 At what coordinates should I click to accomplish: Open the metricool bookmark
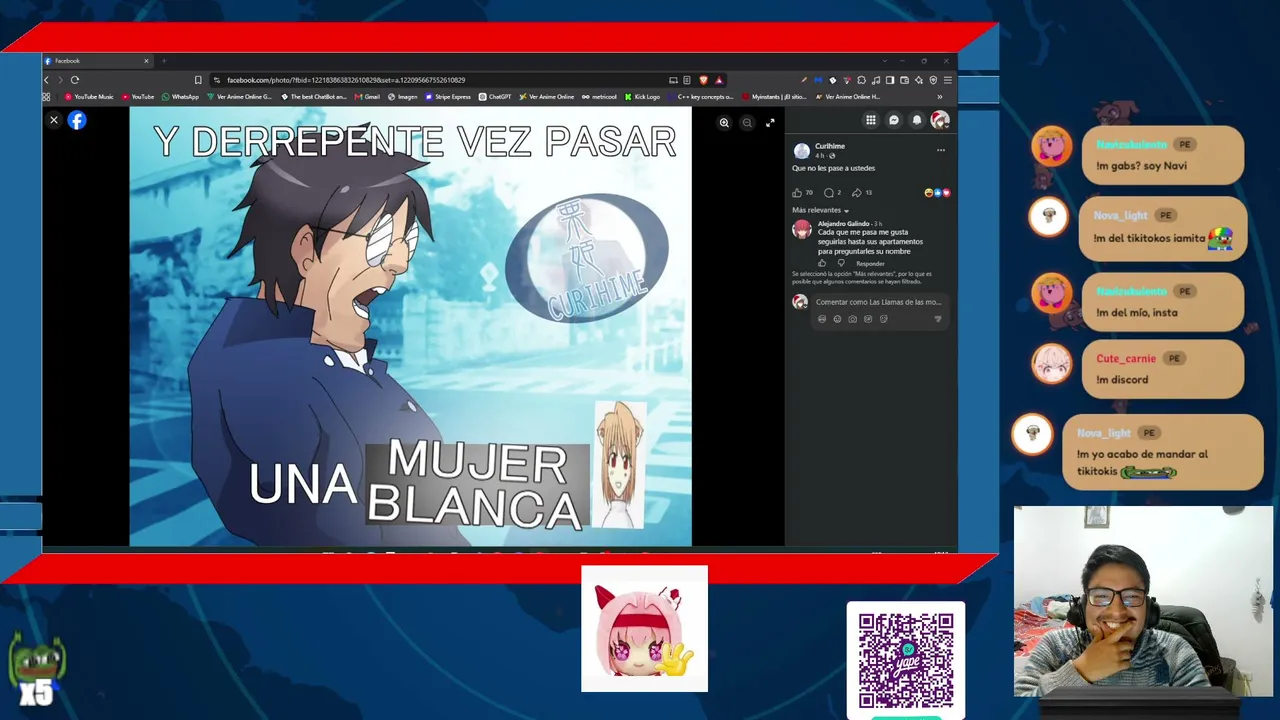tap(600, 97)
